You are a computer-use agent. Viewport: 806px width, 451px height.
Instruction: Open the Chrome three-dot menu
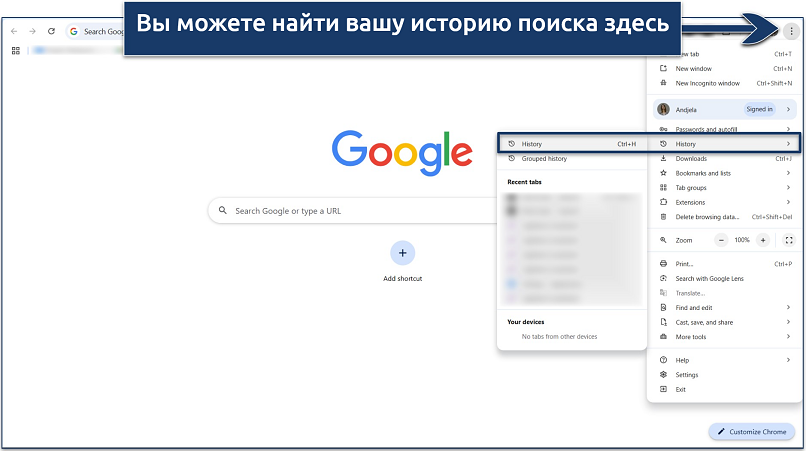click(791, 32)
